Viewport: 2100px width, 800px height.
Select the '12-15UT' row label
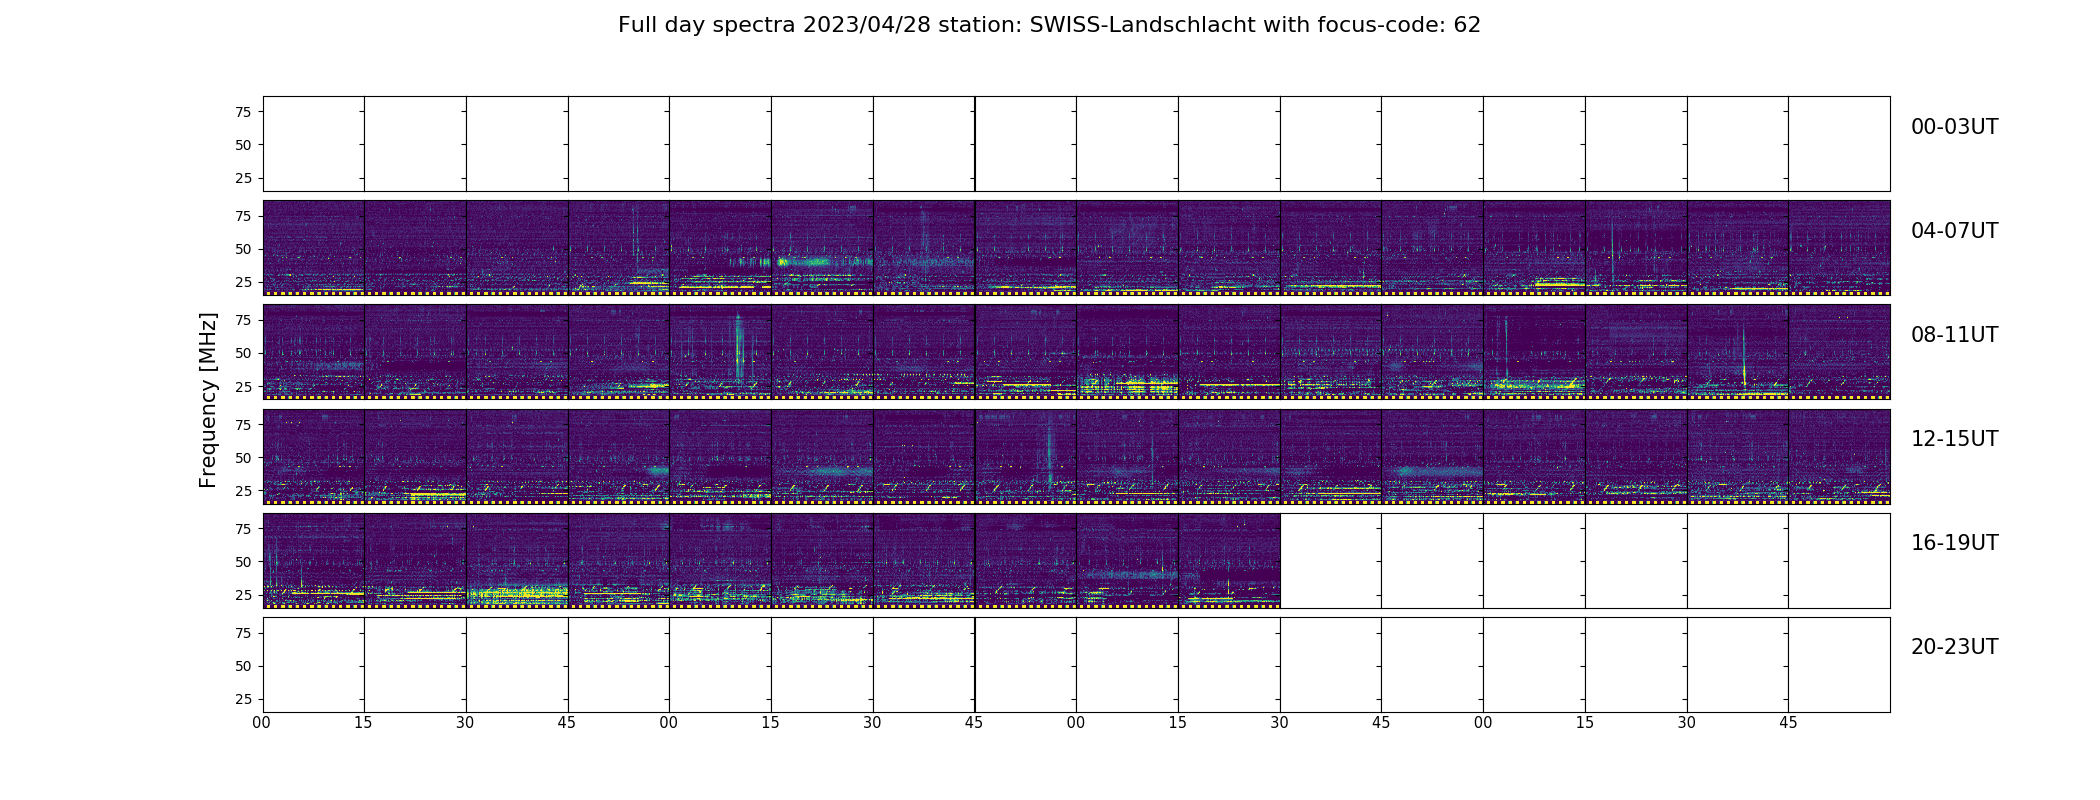[1954, 439]
